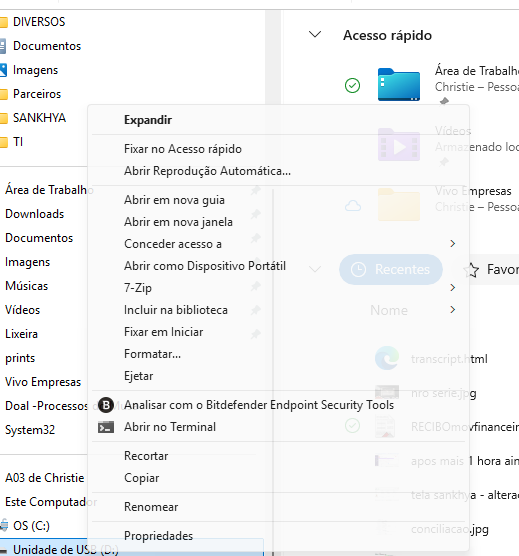Click Ejetar to eject the drive
Viewport: 519px width, 556px height.
point(139,376)
